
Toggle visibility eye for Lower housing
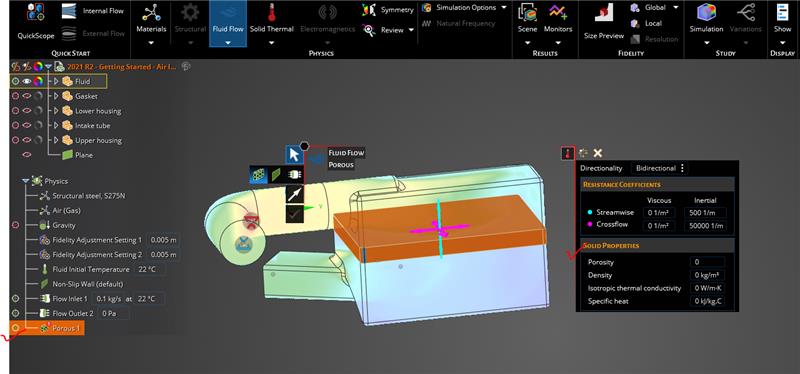point(27,111)
